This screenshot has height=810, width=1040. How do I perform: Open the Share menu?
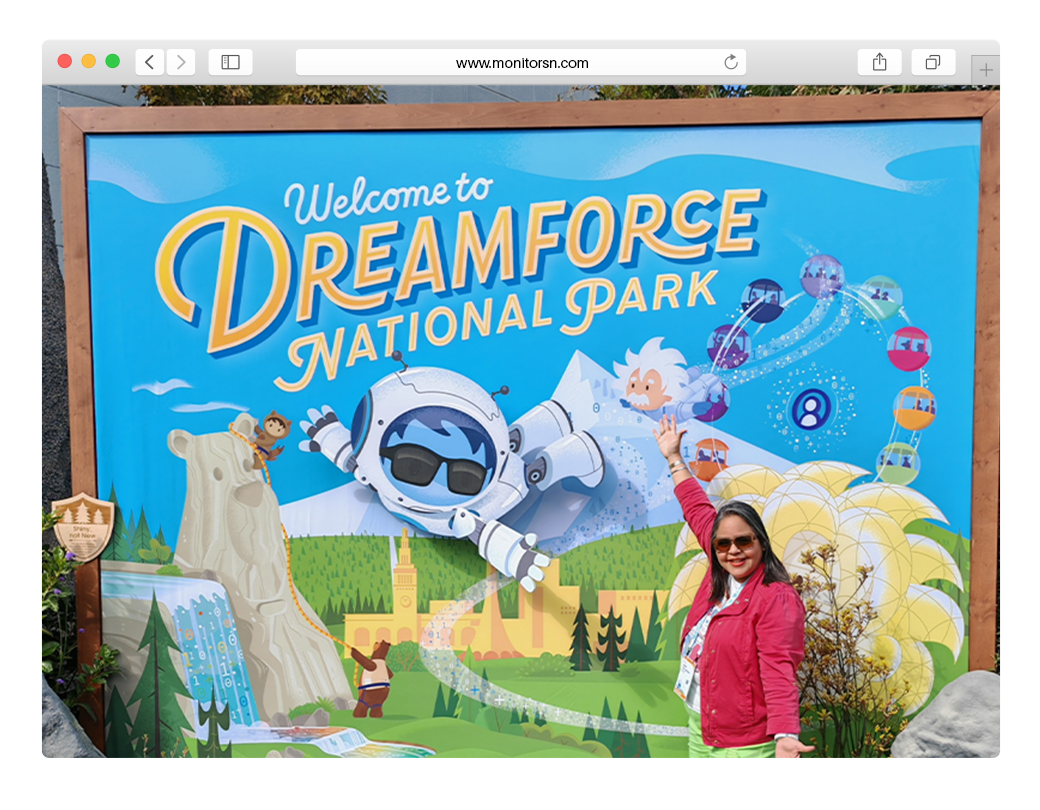tap(879, 62)
